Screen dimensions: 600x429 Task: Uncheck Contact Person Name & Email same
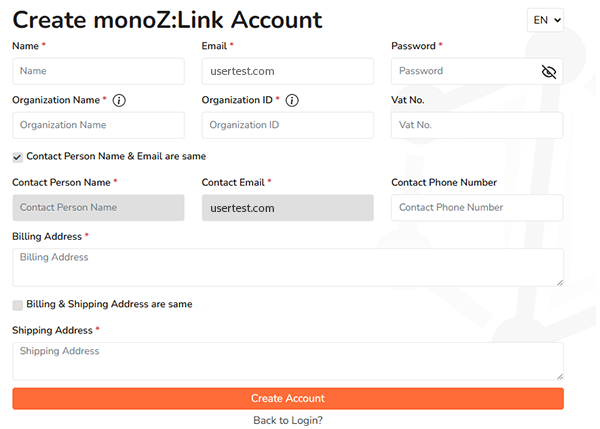(x=18, y=157)
